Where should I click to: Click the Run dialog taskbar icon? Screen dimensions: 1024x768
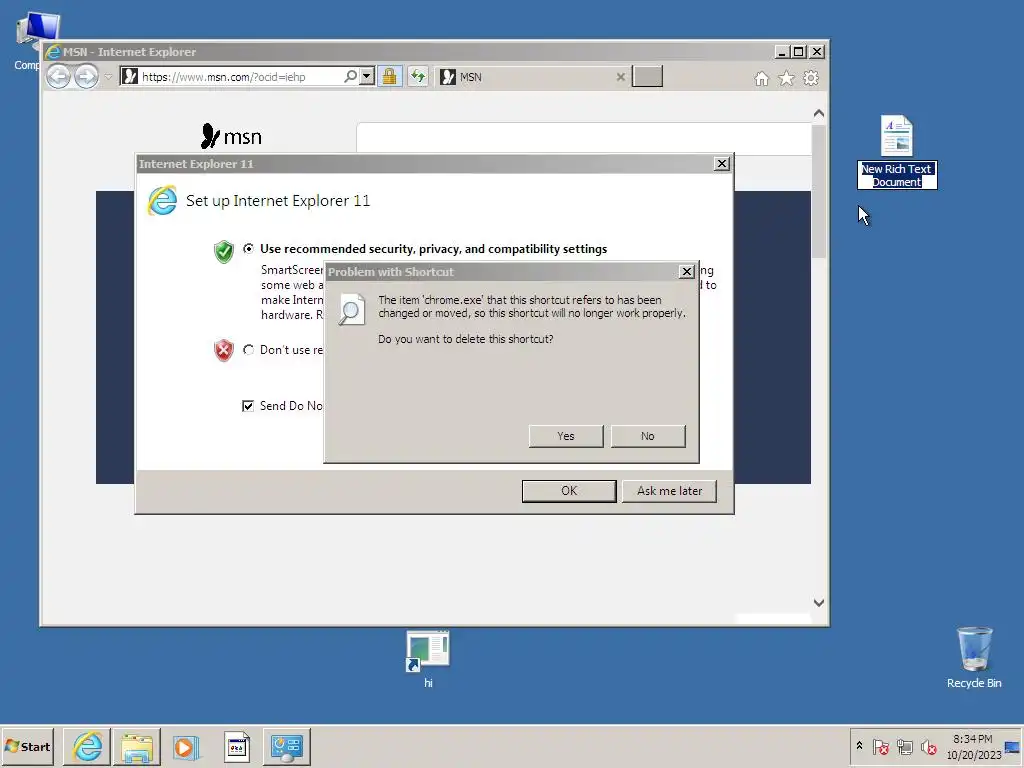click(x=237, y=746)
